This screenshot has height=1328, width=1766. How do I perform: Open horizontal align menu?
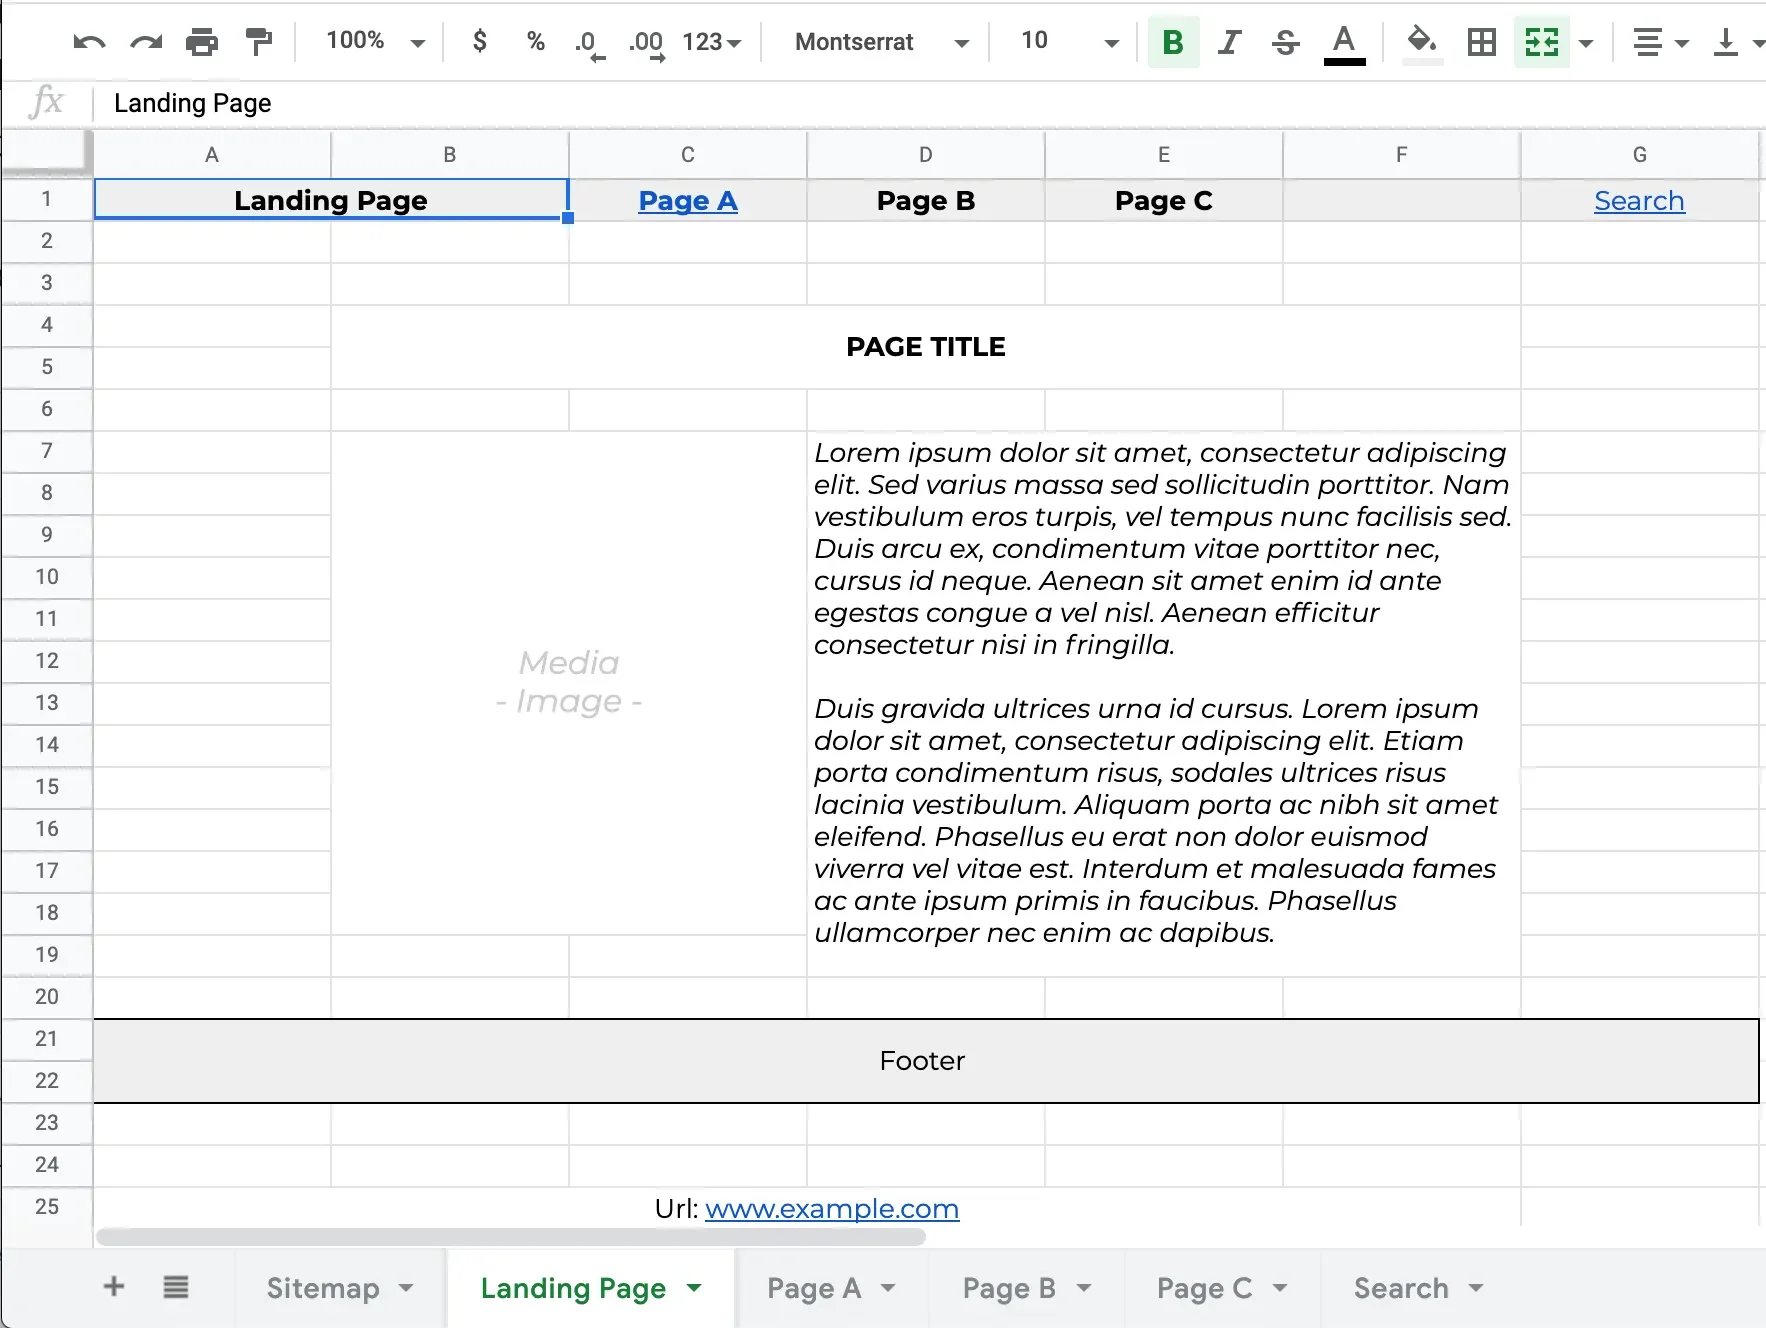(x=1660, y=42)
